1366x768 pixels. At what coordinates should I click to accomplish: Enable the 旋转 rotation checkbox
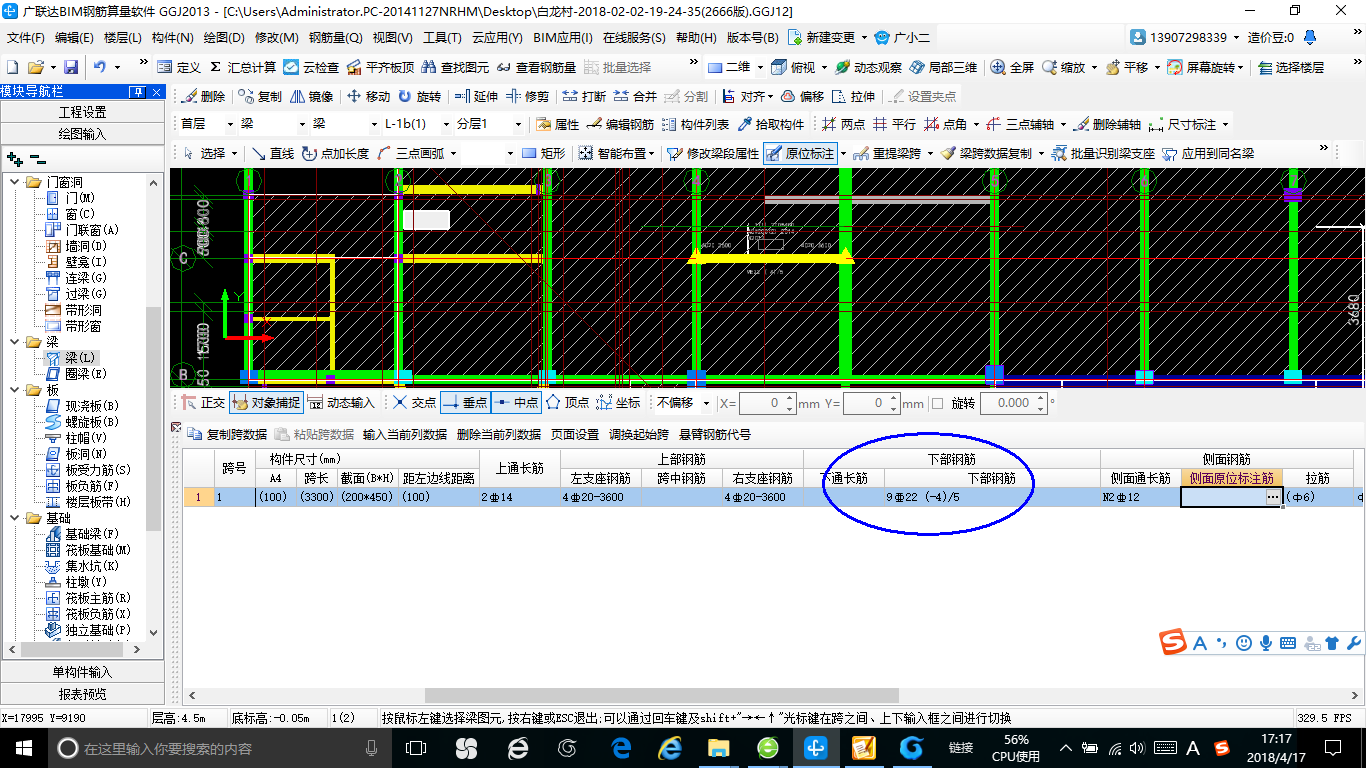[x=937, y=403]
